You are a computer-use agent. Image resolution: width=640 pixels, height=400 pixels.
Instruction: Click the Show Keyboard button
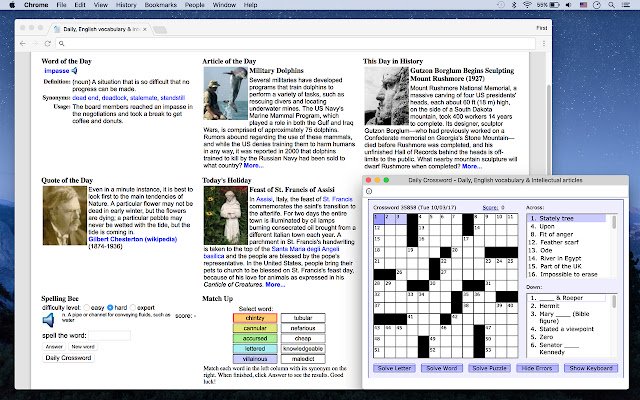(x=591, y=368)
